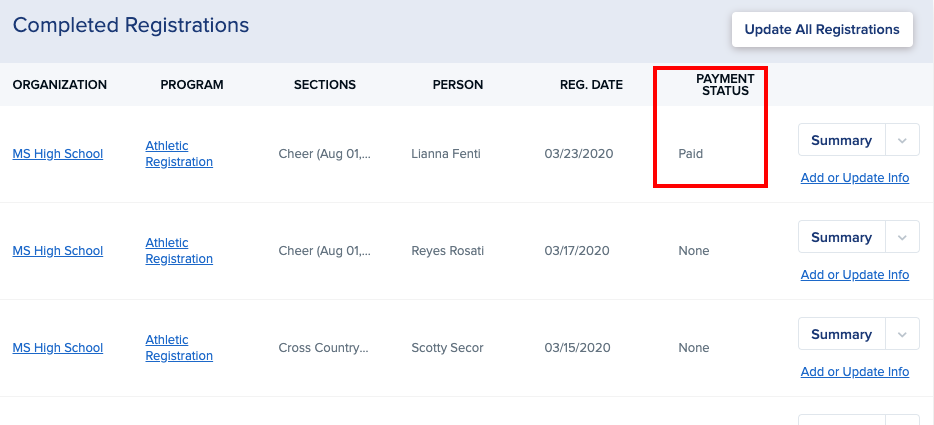Click Add or Update Info for Lianna Fenti
This screenshot has width=934, height=425.
(x=855, y=178)
